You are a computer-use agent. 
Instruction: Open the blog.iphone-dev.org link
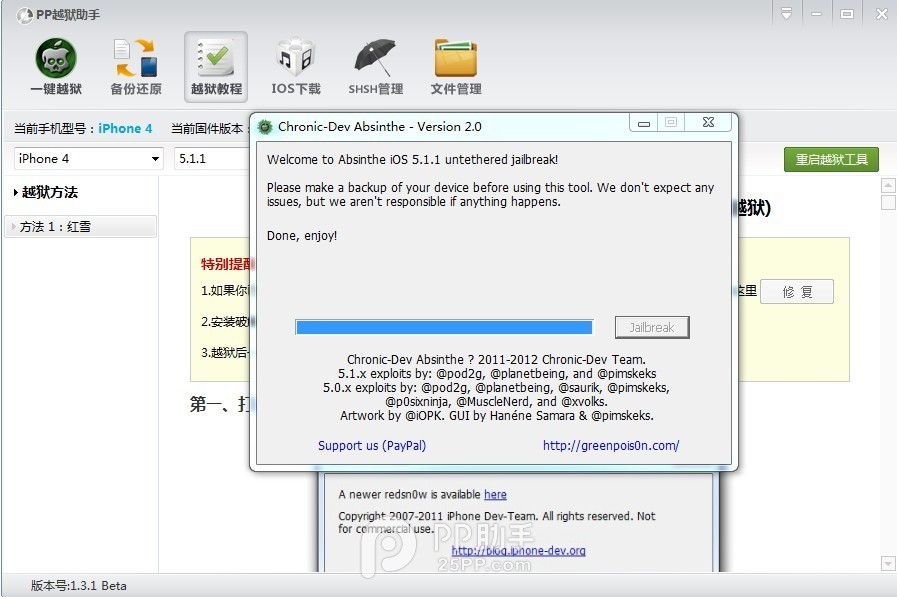coord(518,551)
